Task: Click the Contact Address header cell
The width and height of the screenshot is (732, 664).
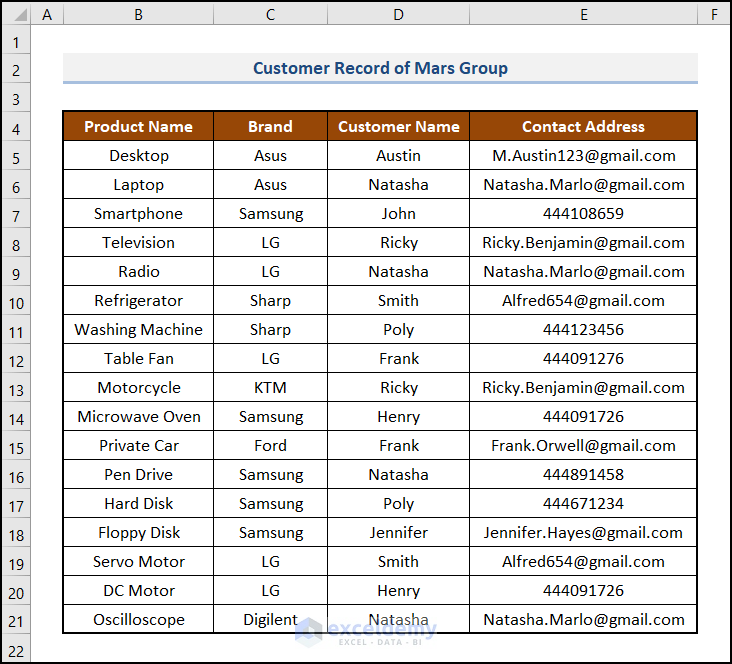Action: point(583,127)
